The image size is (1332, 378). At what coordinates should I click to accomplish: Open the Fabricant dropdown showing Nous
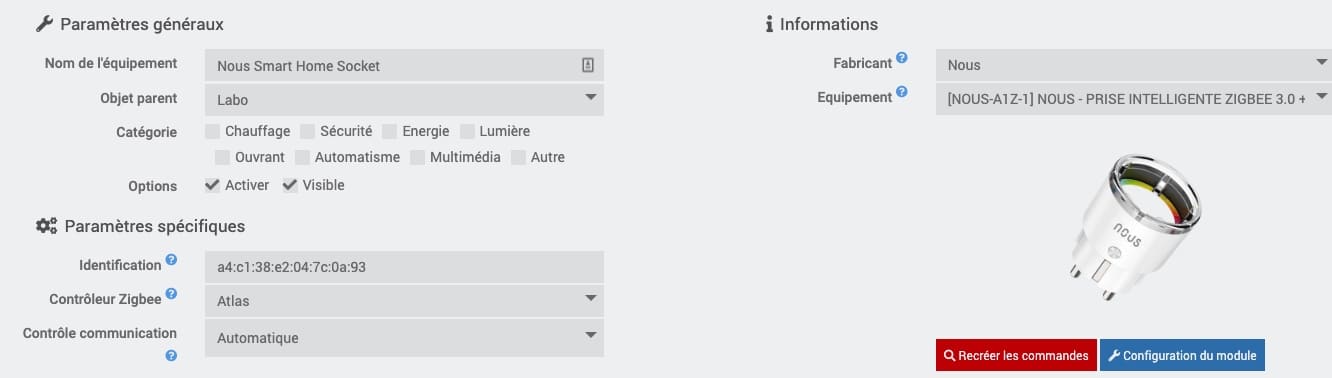(1133, 65)
